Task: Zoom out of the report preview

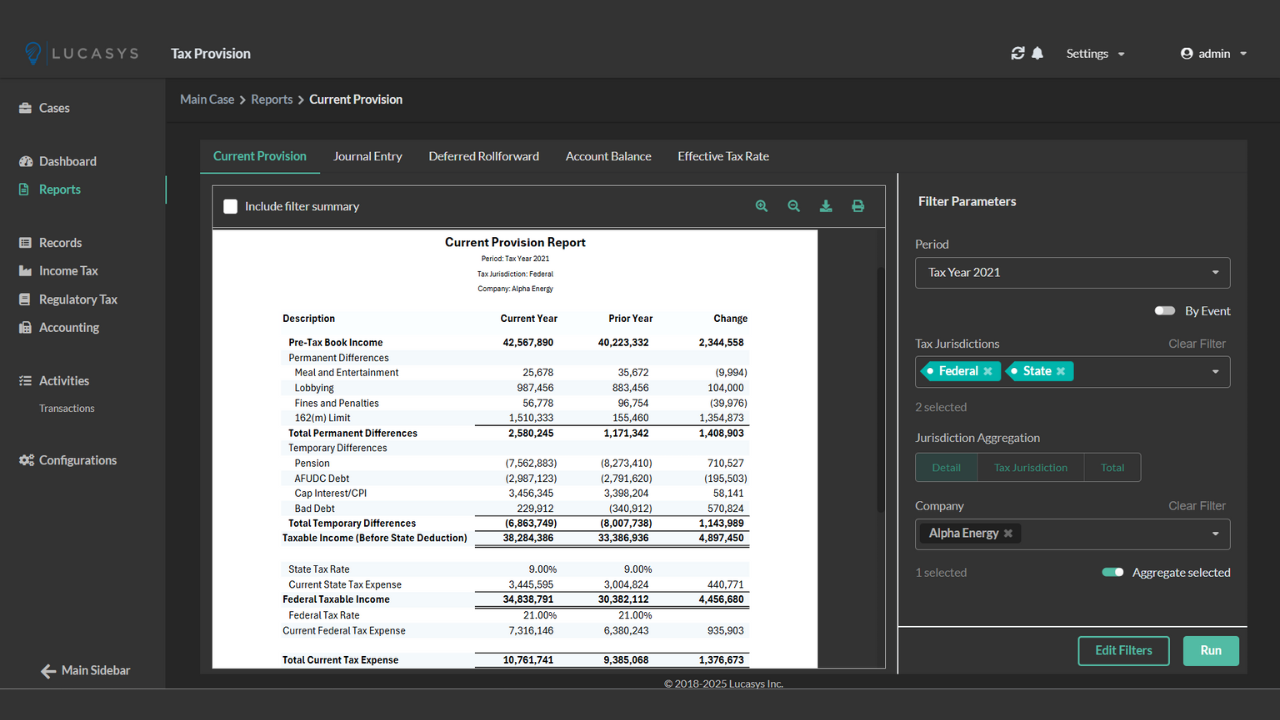Action: pos(793,206)
